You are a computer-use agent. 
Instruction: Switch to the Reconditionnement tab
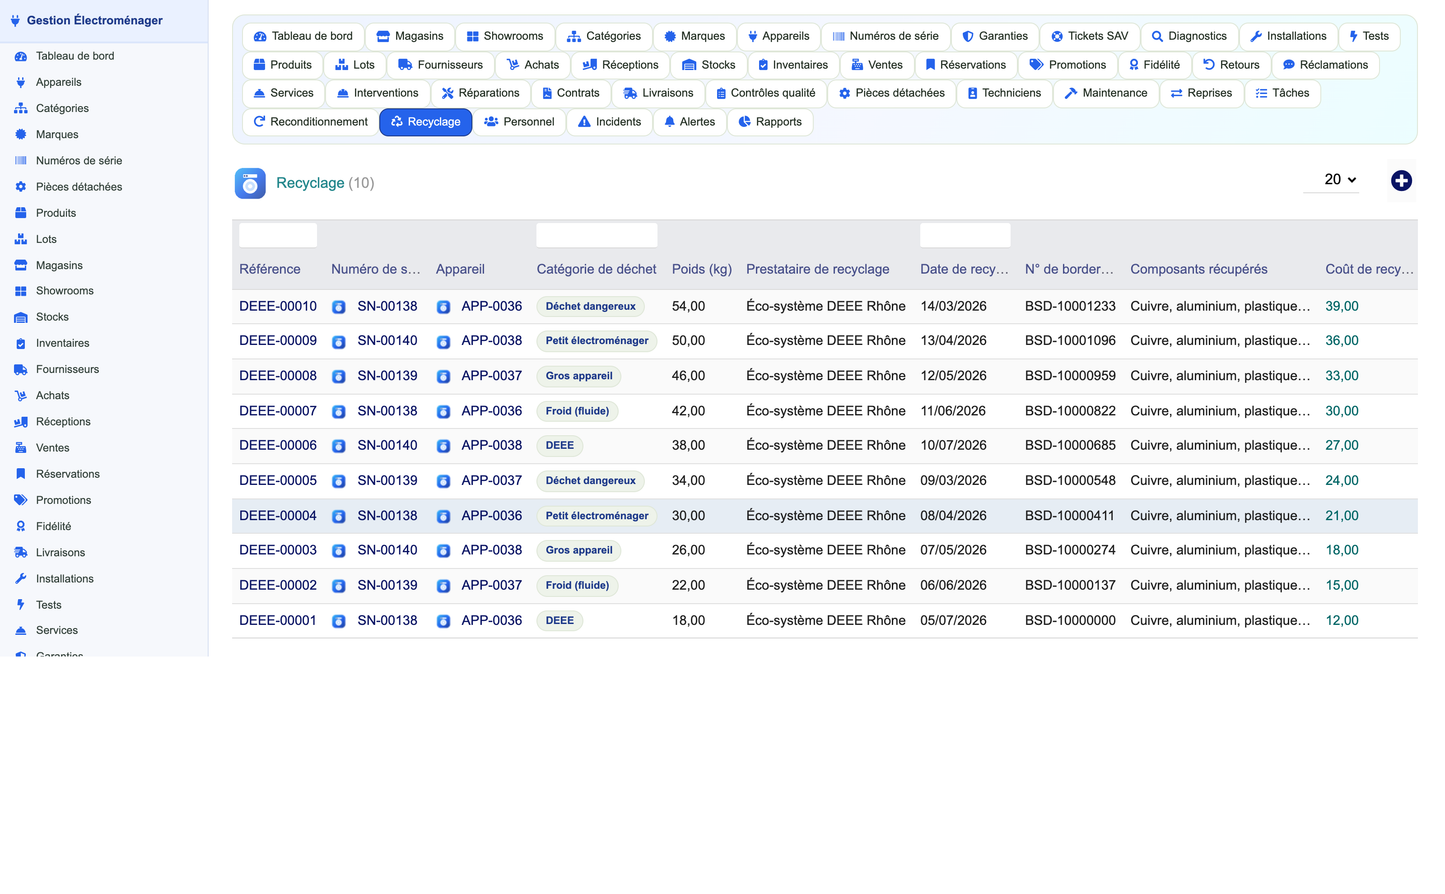310,122
